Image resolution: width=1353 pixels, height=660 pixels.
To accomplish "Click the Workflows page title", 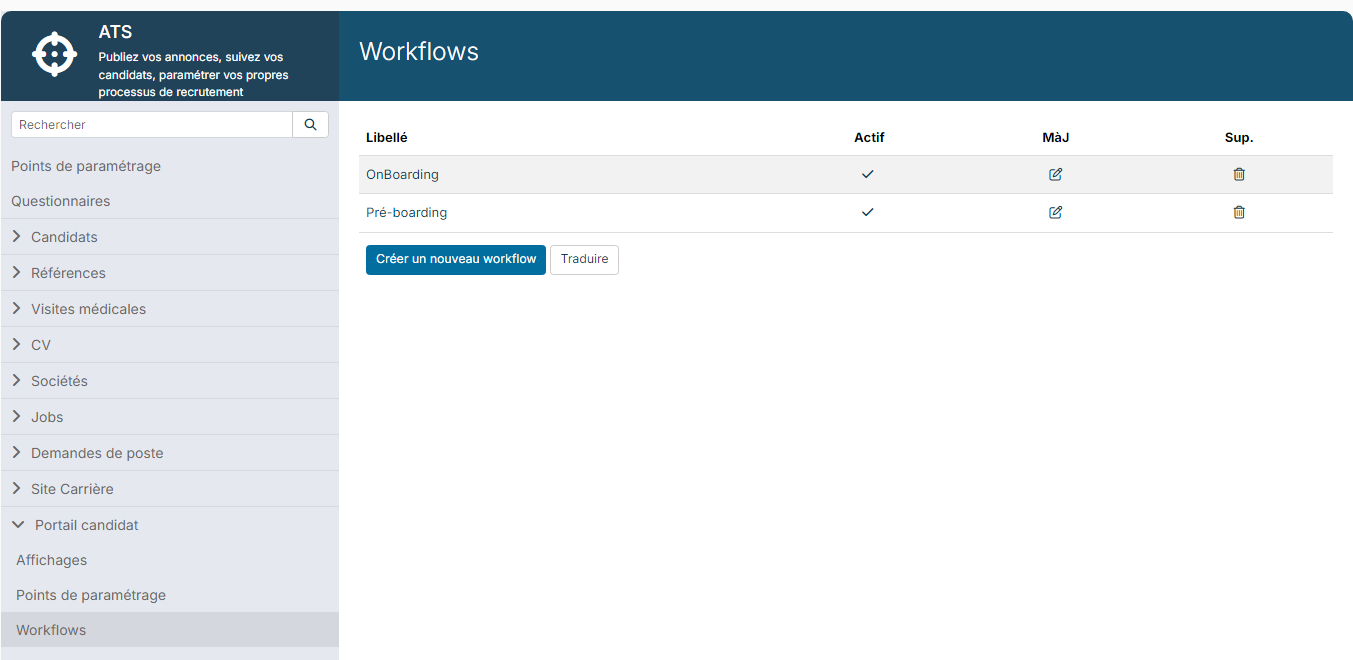I will pos(419,51).
